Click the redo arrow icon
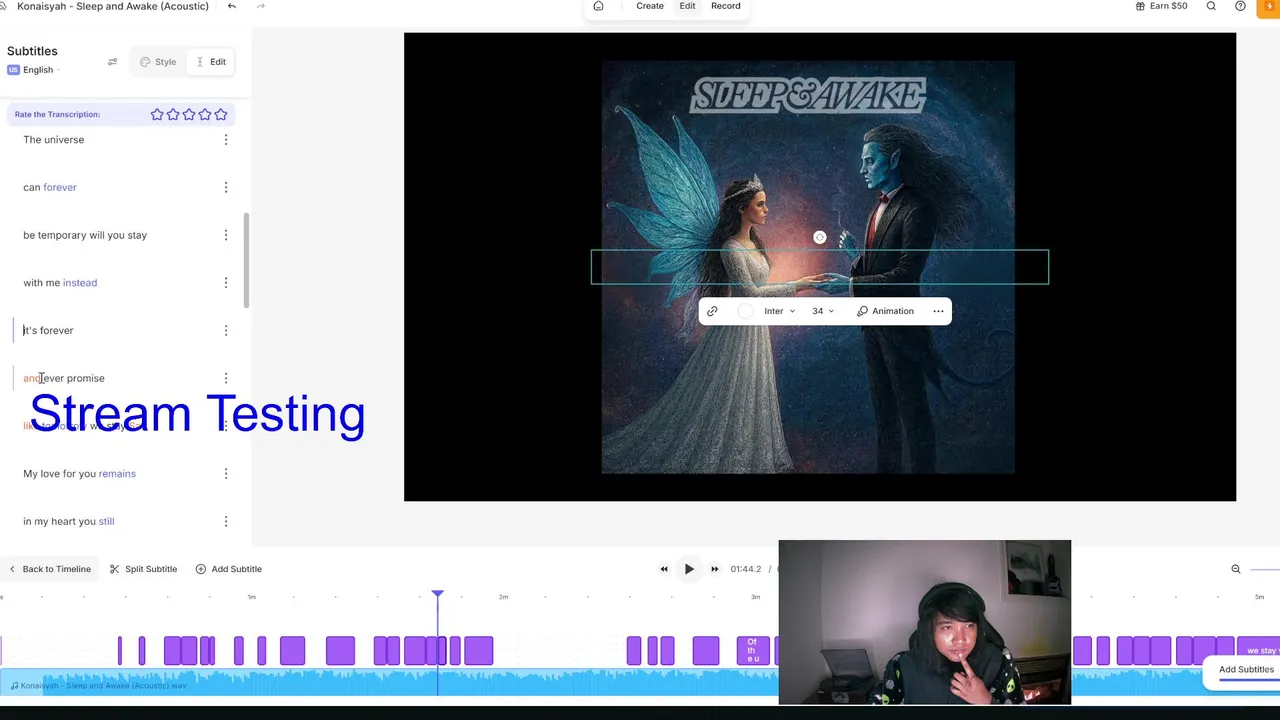This screenshot has width=1280, height=720. (261, 6)
